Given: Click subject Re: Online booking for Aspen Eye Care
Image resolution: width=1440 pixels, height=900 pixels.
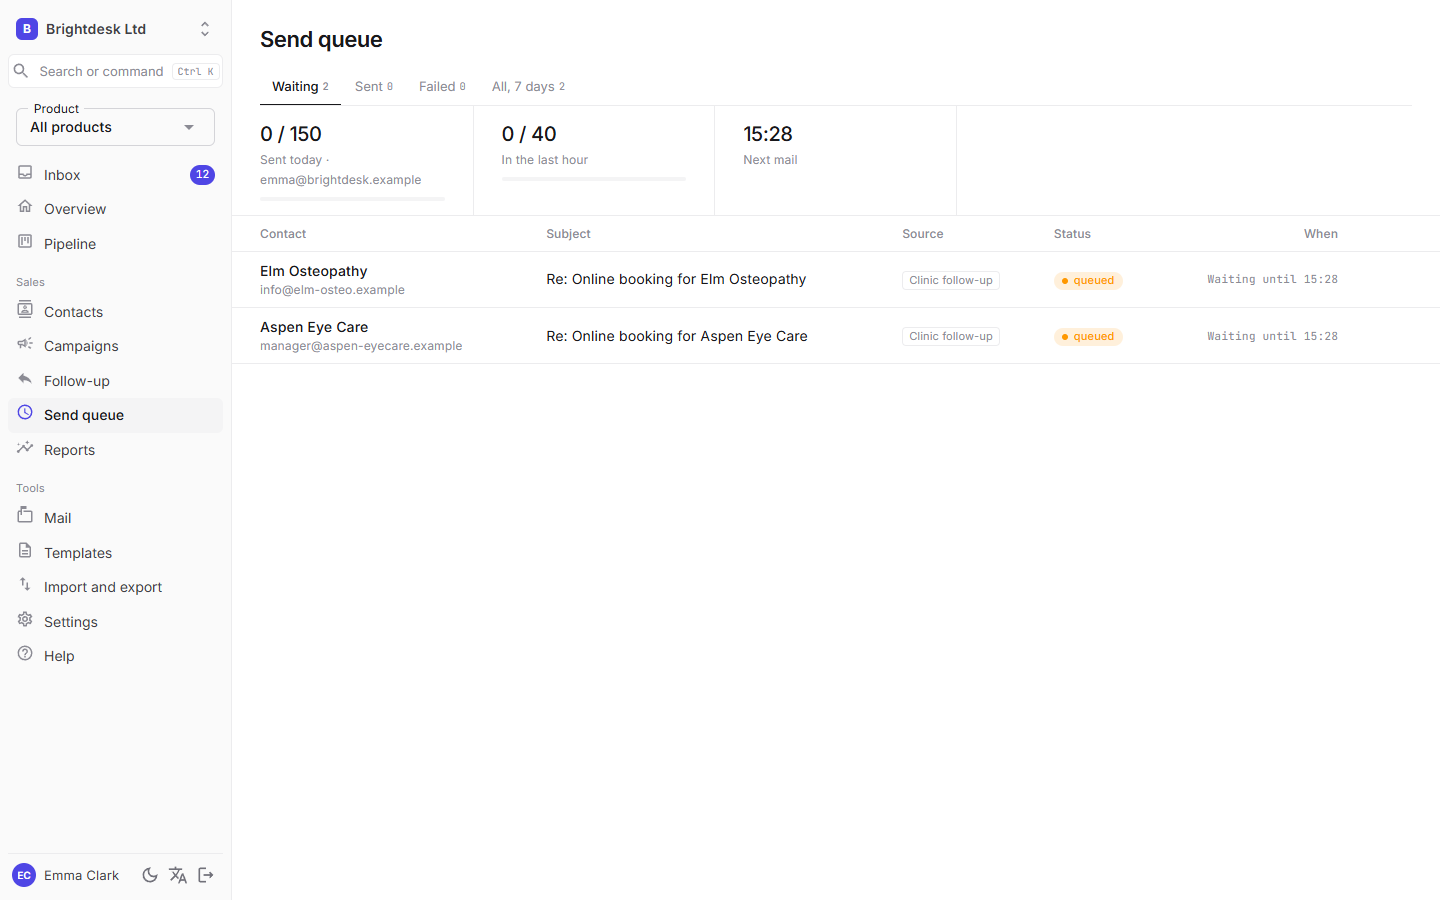Looking at the screenshot, I should tap(677, 336).
